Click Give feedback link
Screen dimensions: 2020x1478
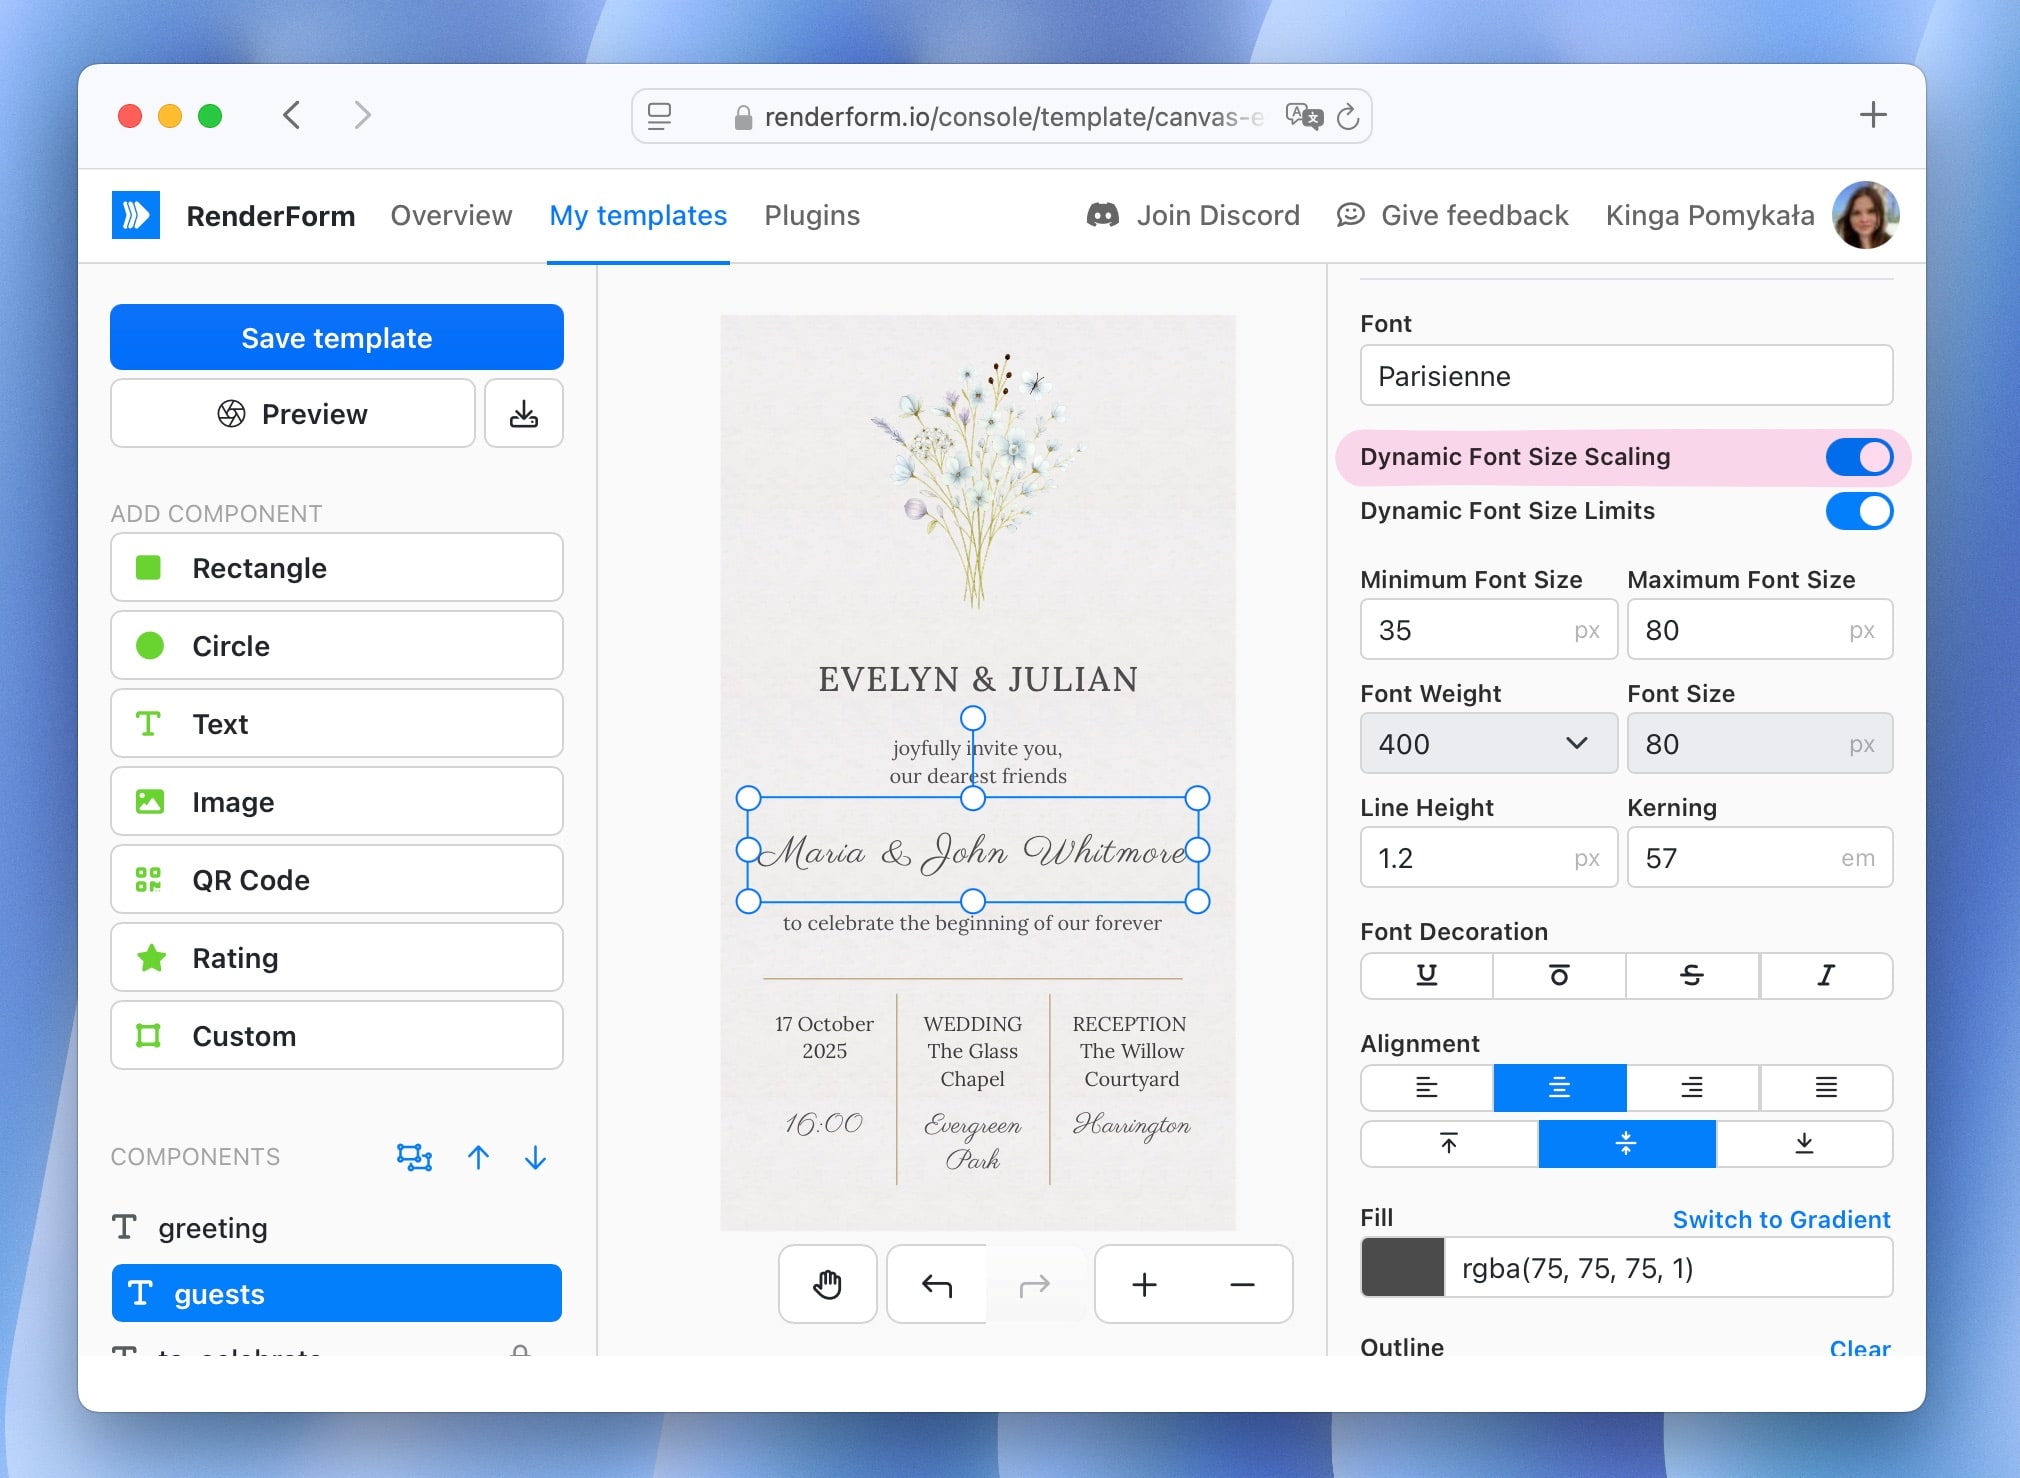tap(1452, 215)
